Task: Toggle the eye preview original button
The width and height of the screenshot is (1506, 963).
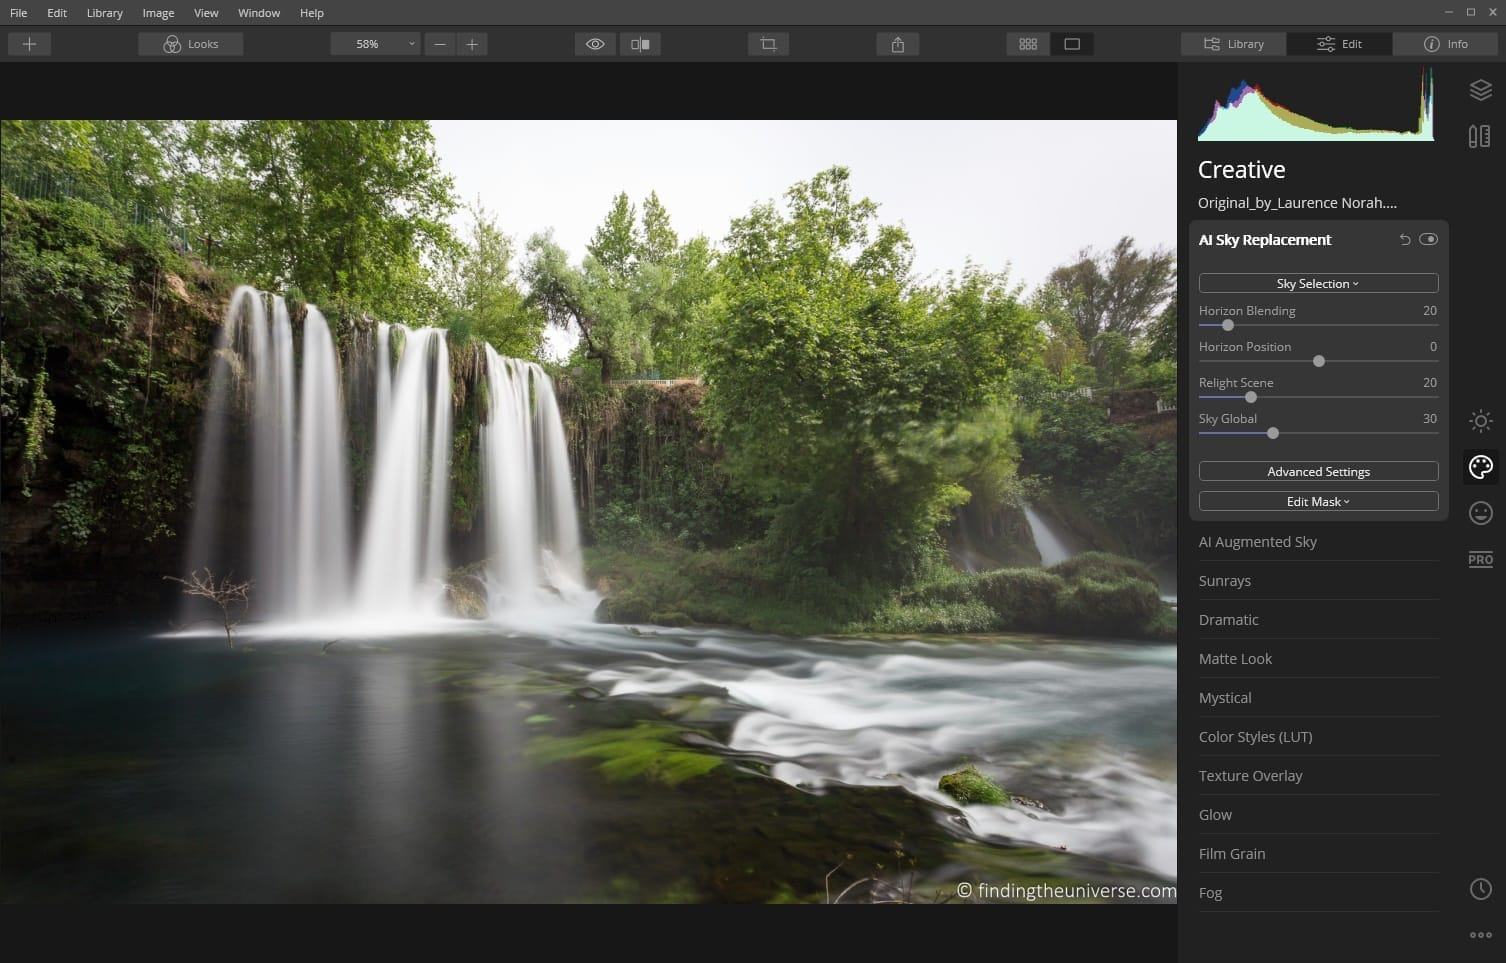Action: tap(595, 44)
